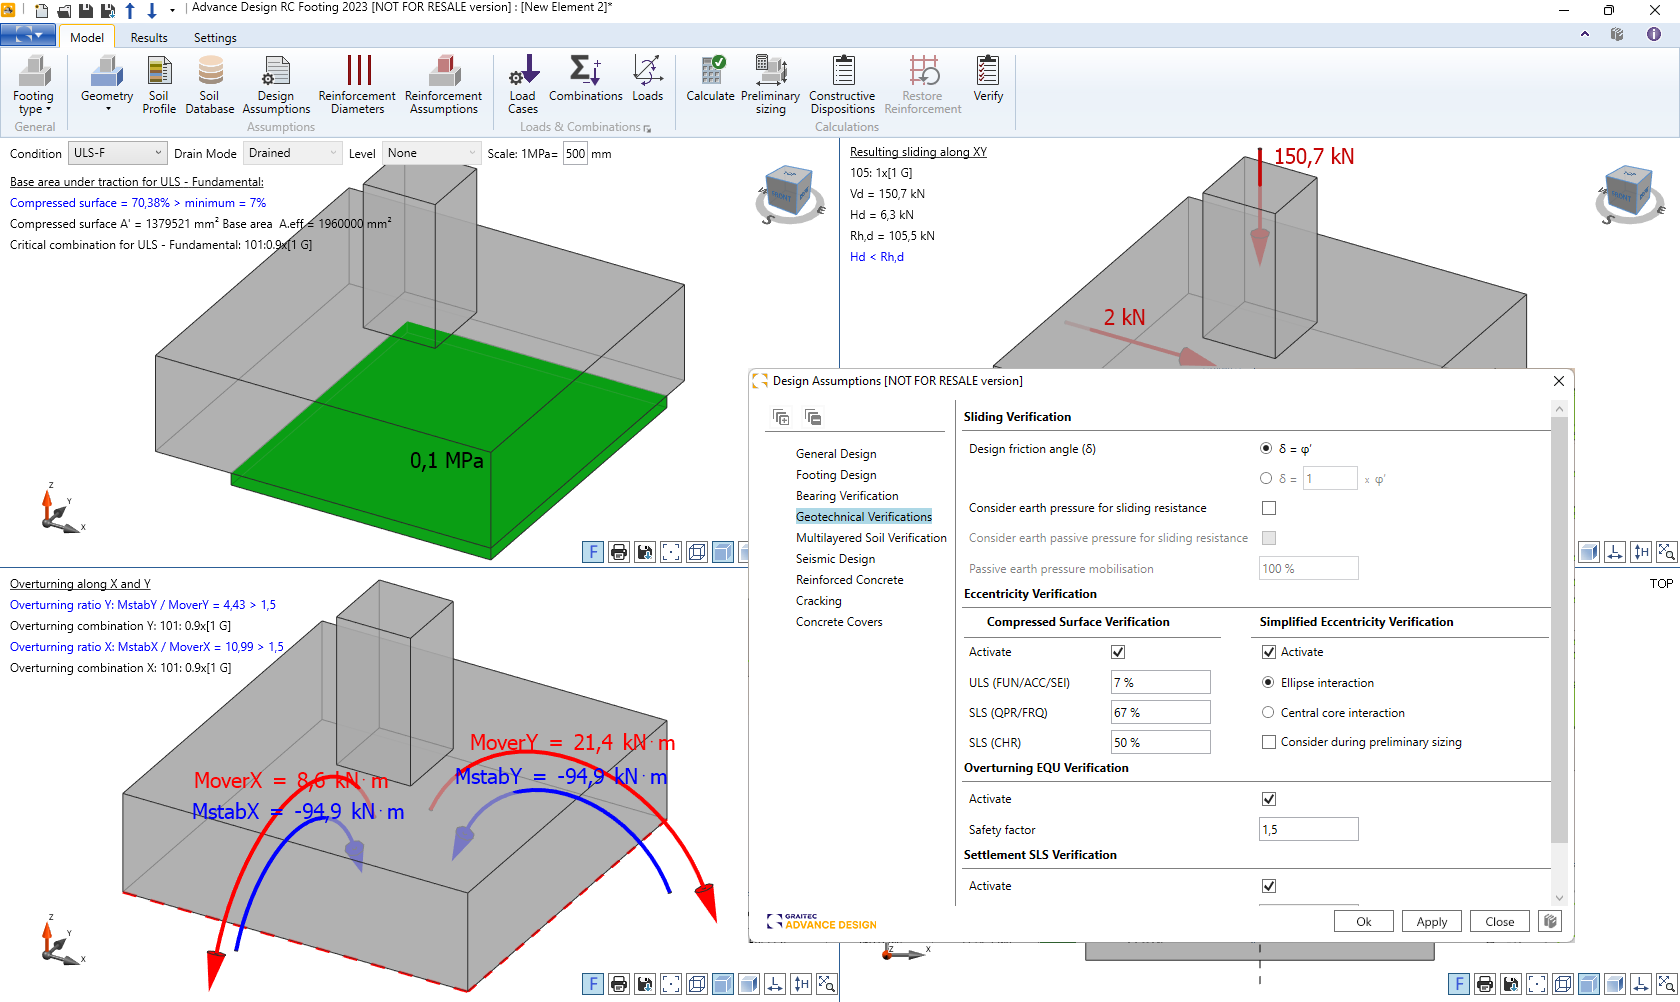Select Central core interaction radio button
The image size is (1680, 1002).
point(1268,713)
